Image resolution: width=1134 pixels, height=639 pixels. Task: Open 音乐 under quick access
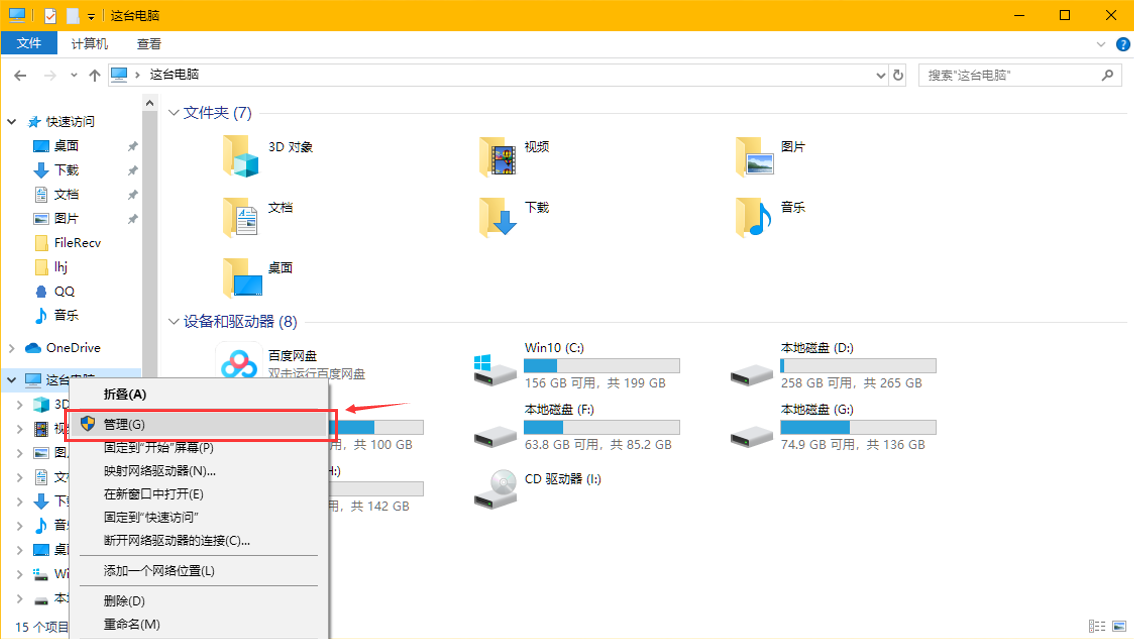click(x=66, y=315)
